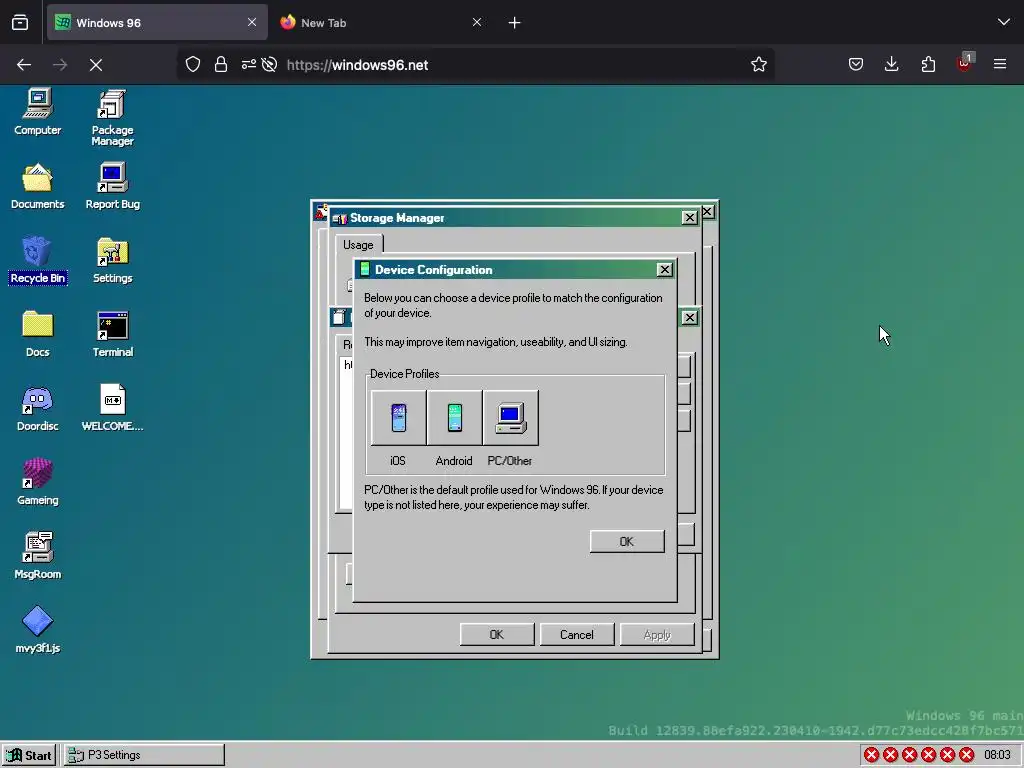Switch to the Windows 96 browser tab

[157, 23]
